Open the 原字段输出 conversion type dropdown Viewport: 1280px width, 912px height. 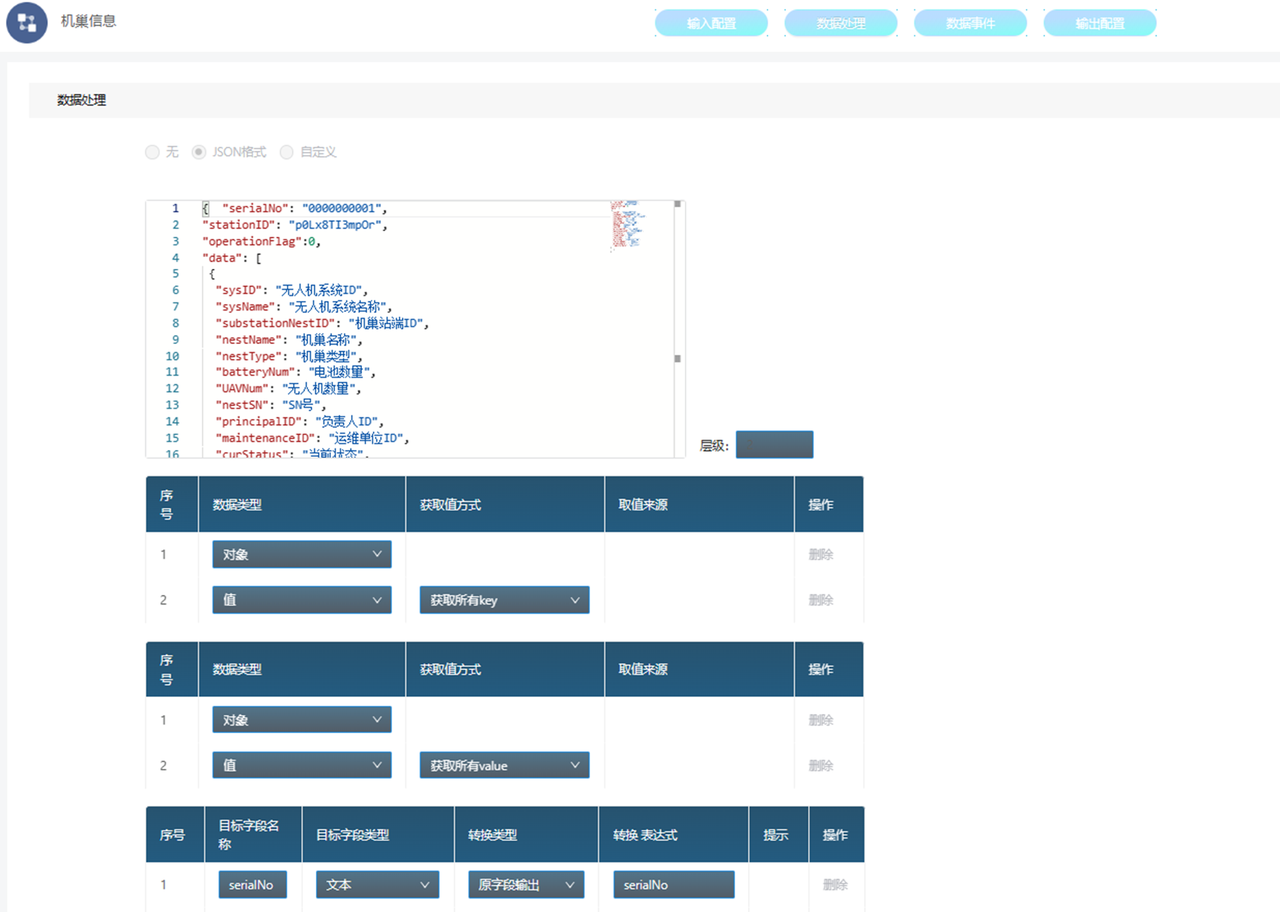(526, 885)
